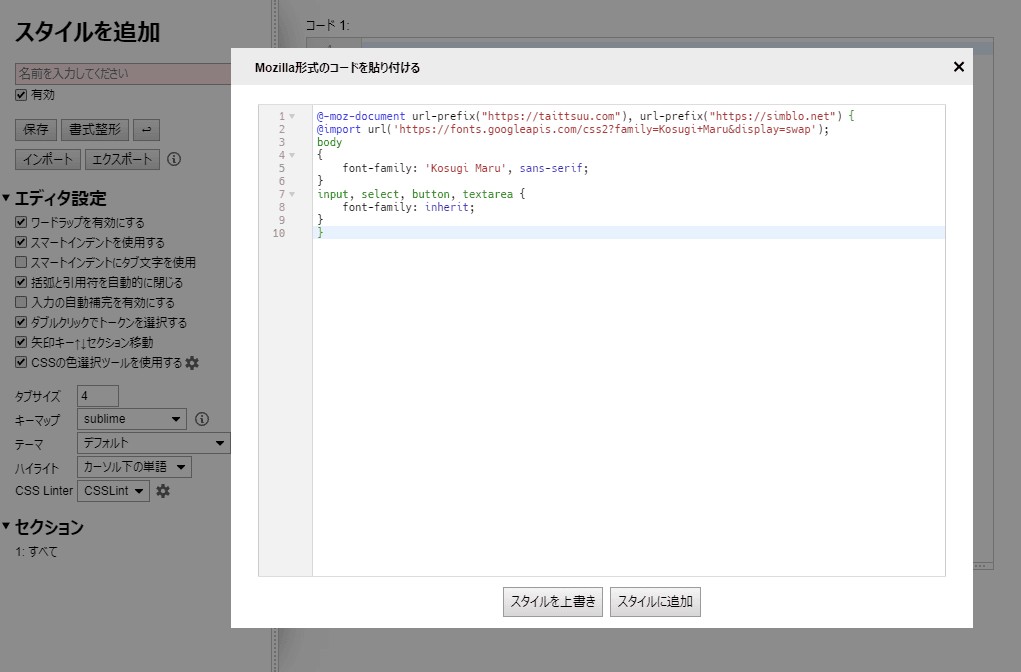Open the キーマップ sublime dropdown
The image size is (1021, 672).
coord(132,419)
